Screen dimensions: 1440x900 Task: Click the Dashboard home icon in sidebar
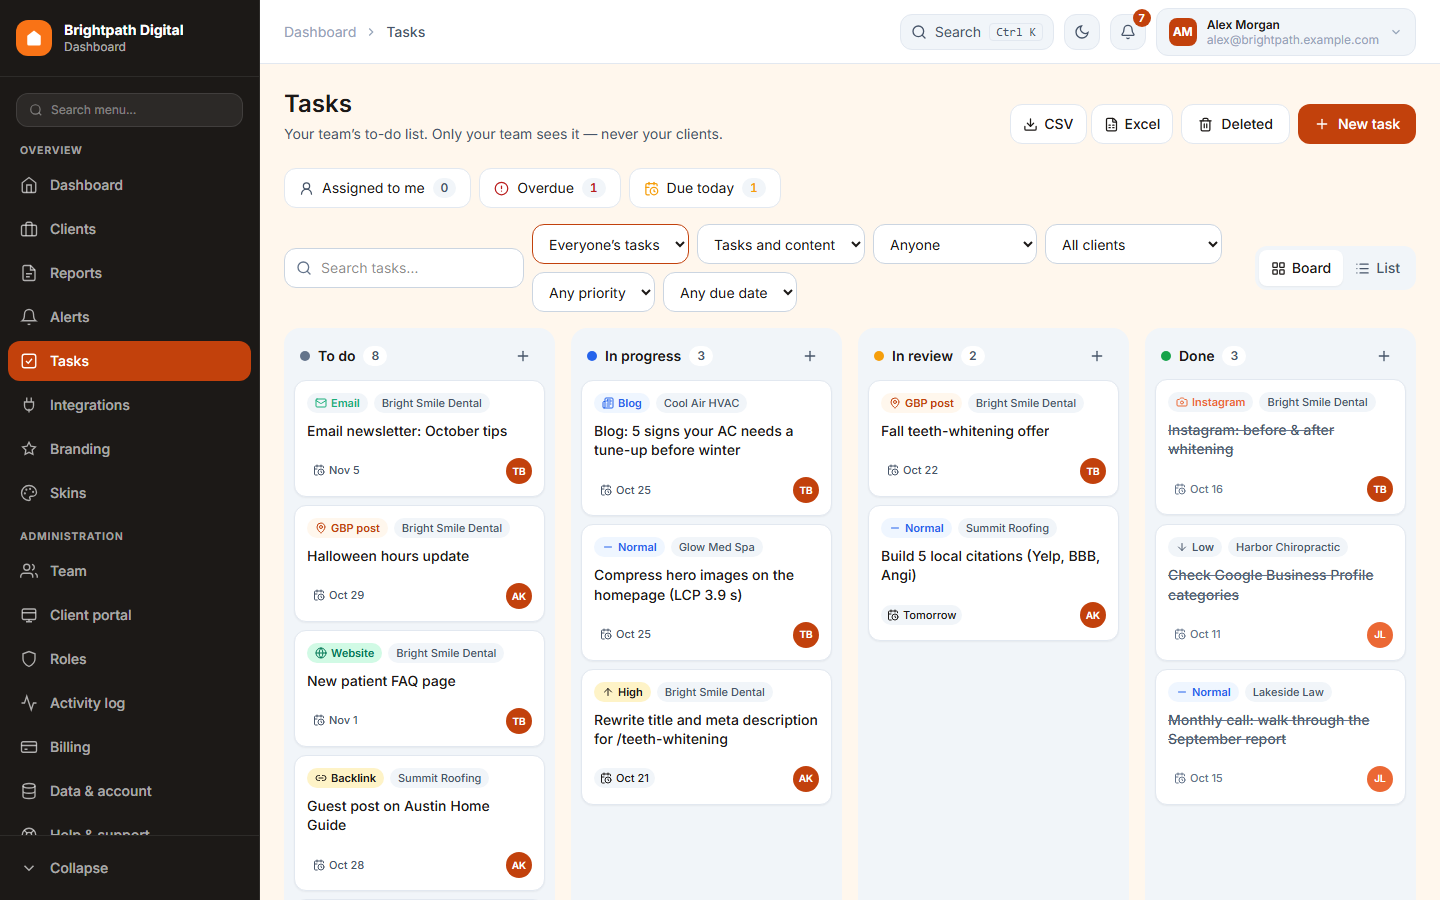(29, 185)
